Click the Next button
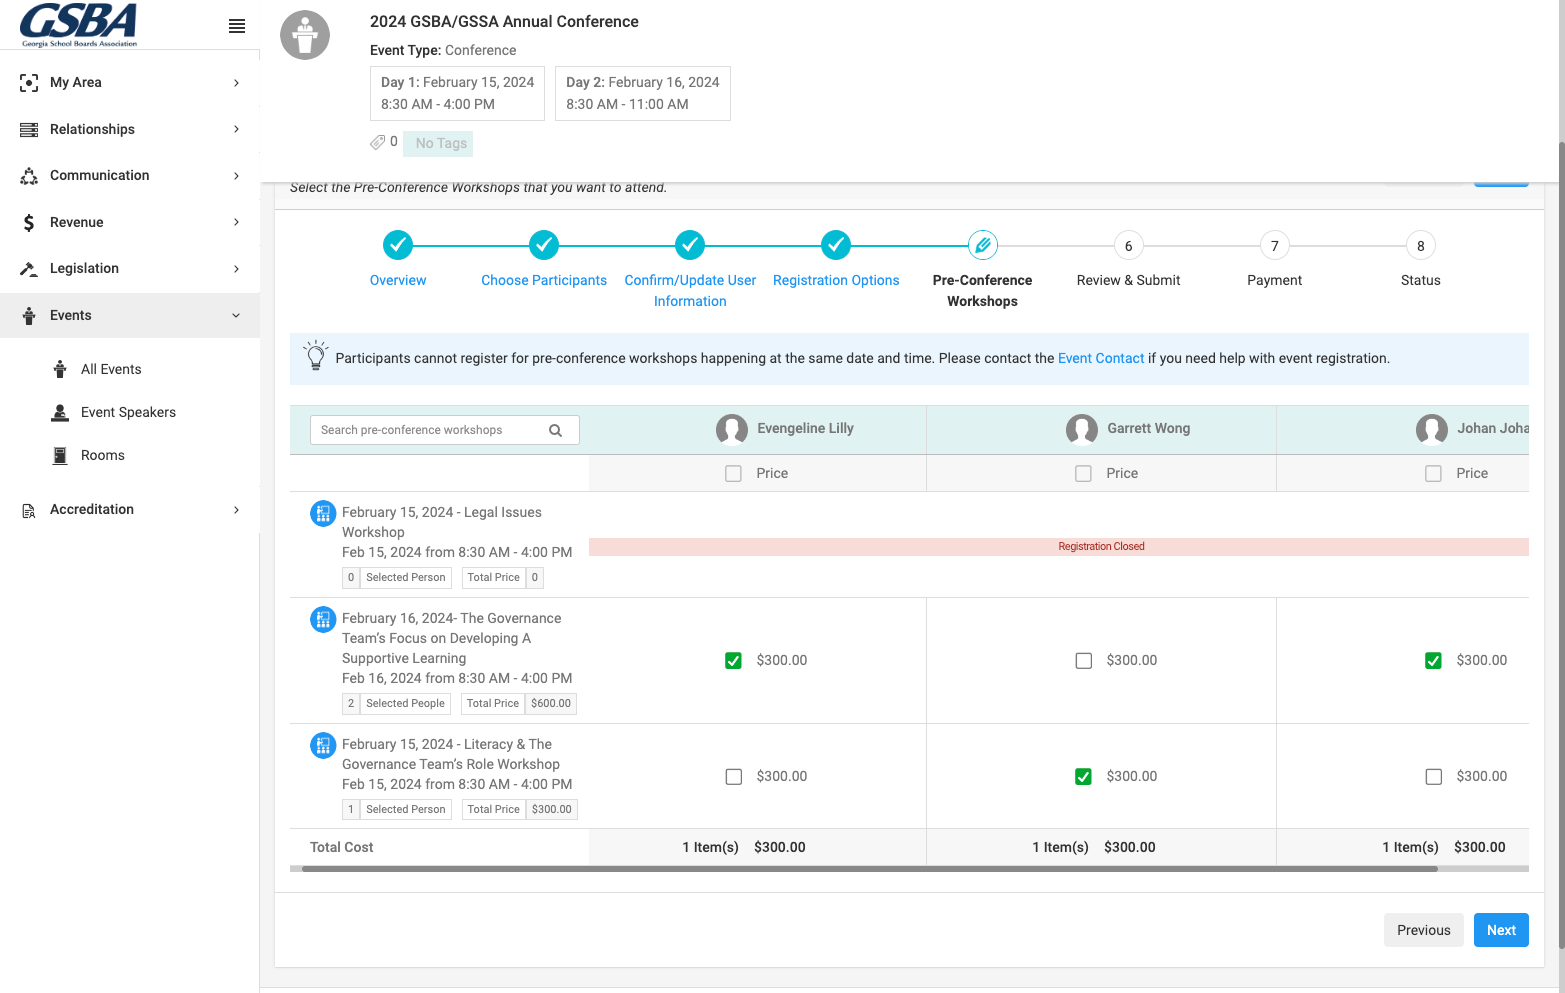 point(1501,930)
